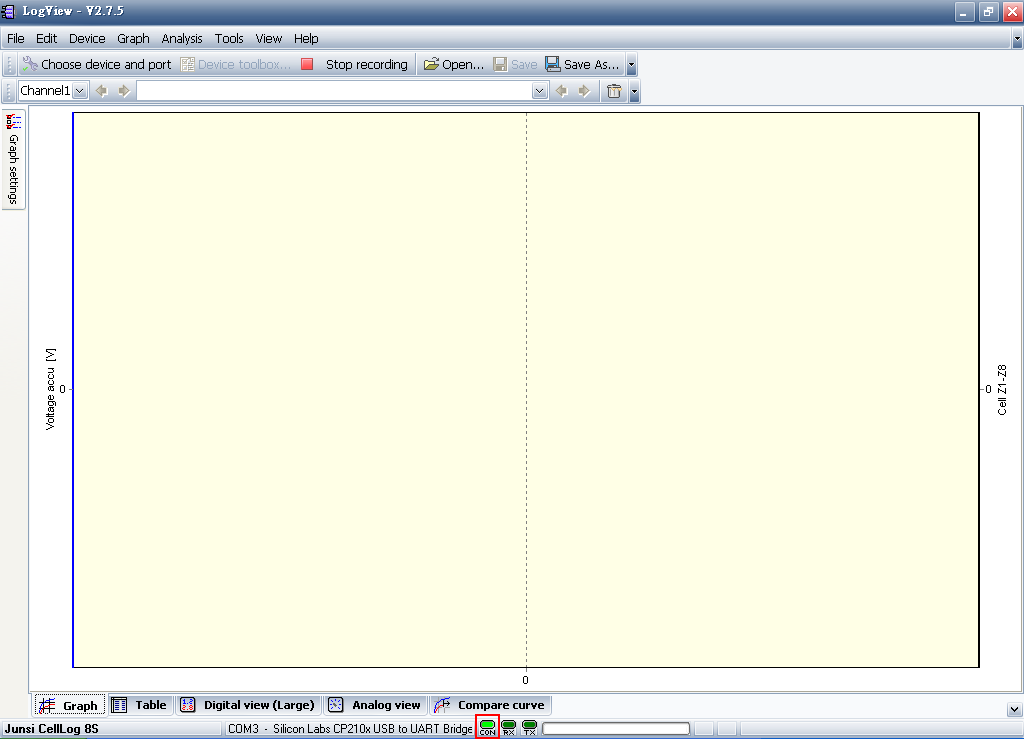The height and width of the screenshot is (739, 1024).
Task: Open the wide empty combo box dropdown
Action: point(539,91)
